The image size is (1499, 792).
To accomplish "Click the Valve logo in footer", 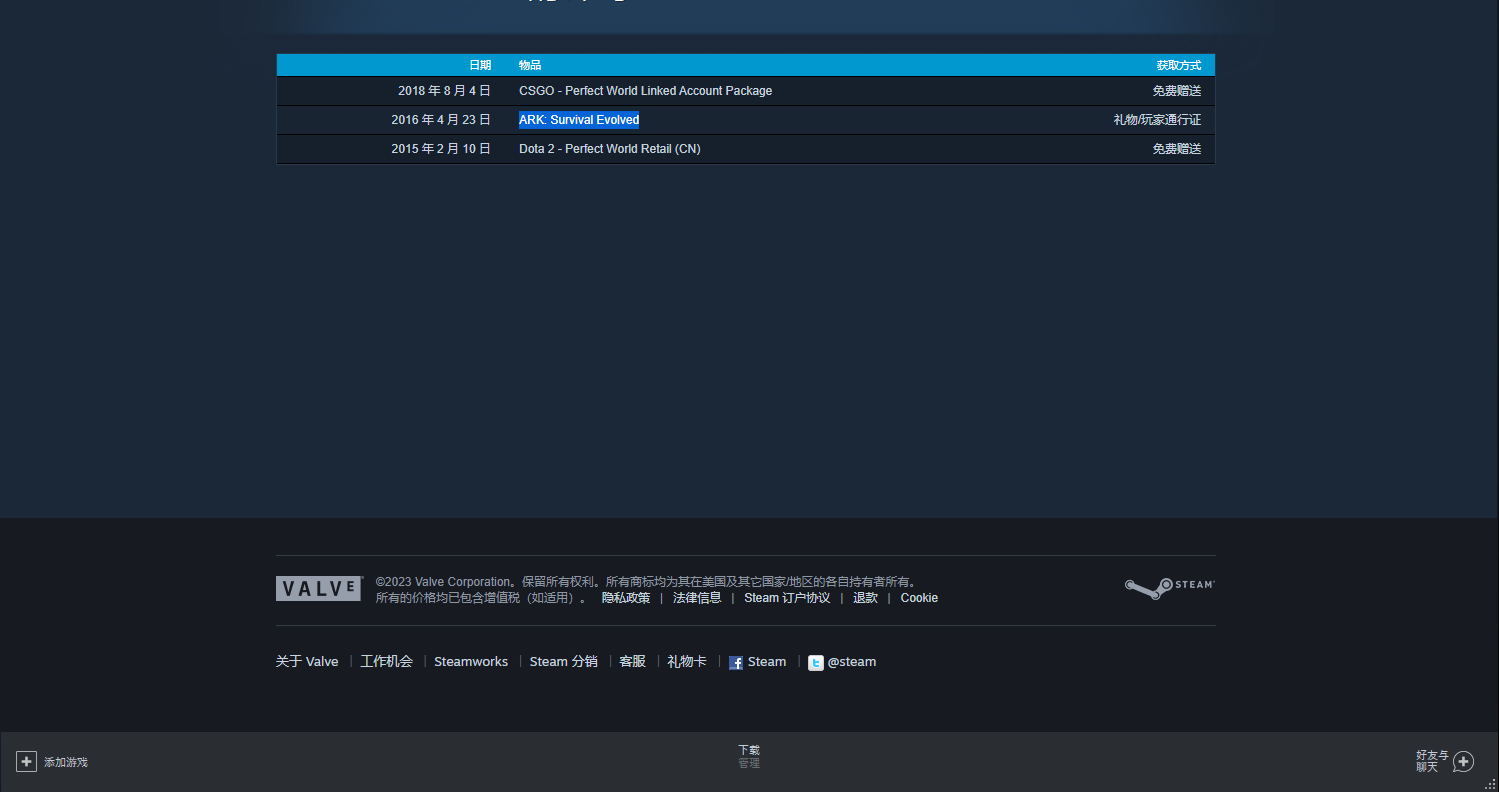I will click(318, 588).
